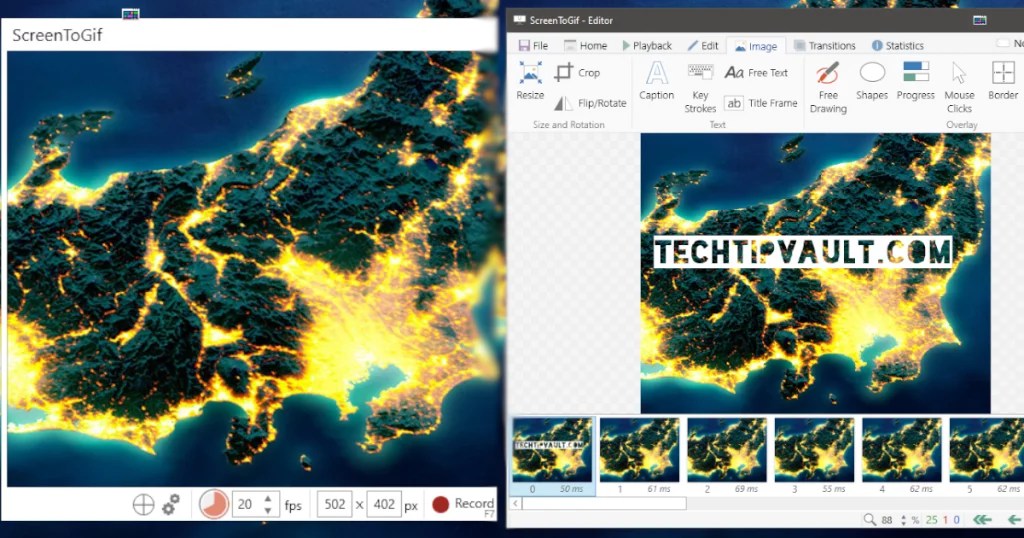Start recording with Record button
Viewport: 1024px width, 538px height.
(x=463, y=504)
